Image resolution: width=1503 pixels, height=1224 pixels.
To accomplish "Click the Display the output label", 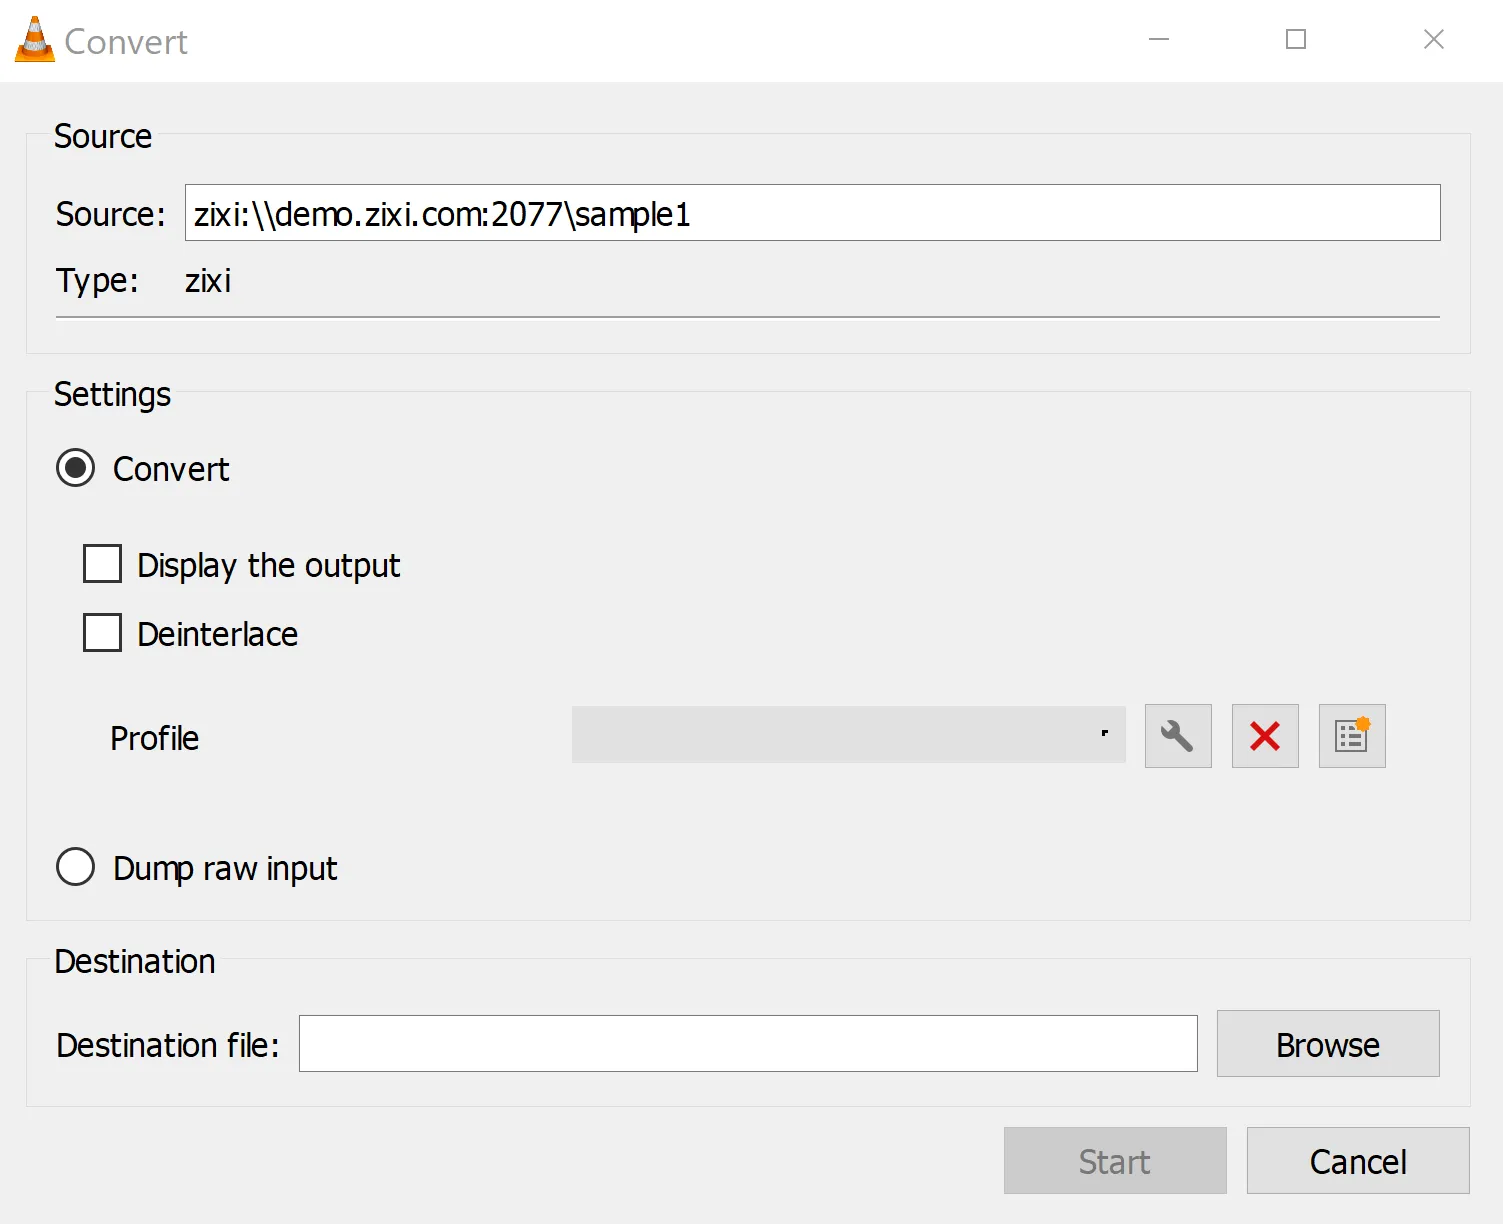I will [269, 565].
